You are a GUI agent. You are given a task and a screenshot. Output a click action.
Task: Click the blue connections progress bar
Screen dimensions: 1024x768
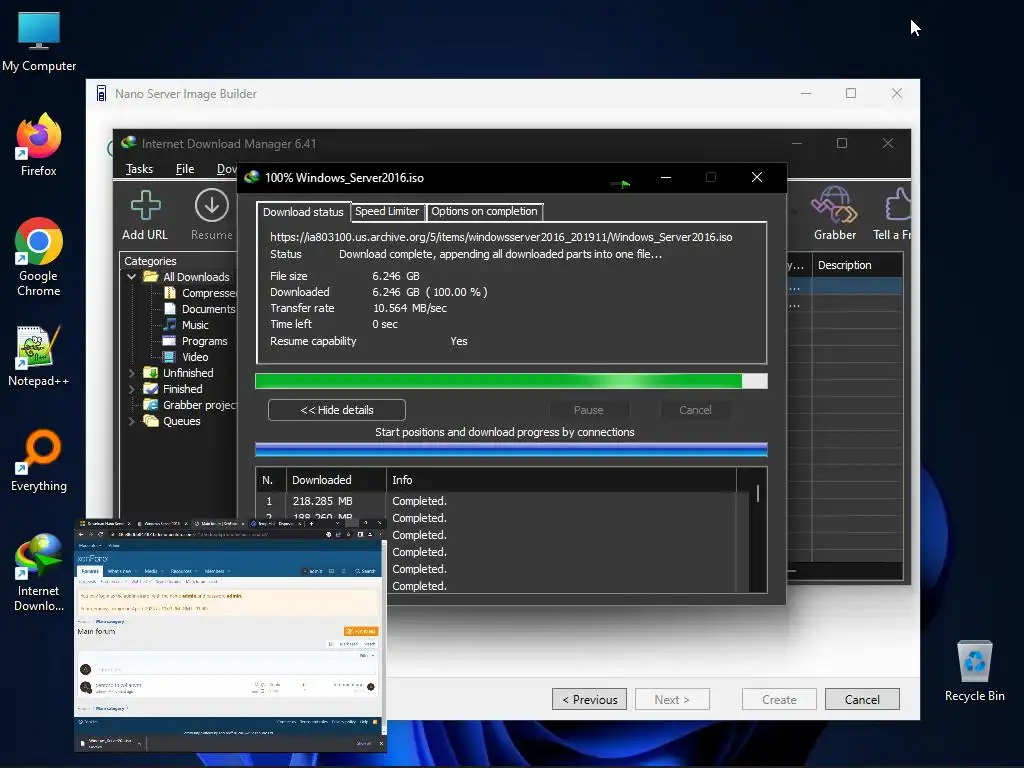coord(511,449)
